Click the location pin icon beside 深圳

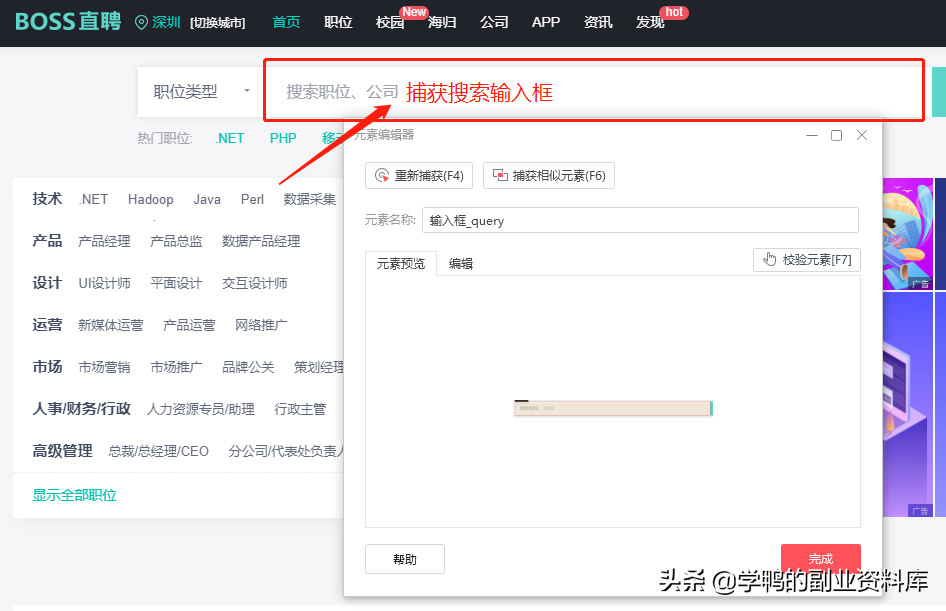click(141, 23)
